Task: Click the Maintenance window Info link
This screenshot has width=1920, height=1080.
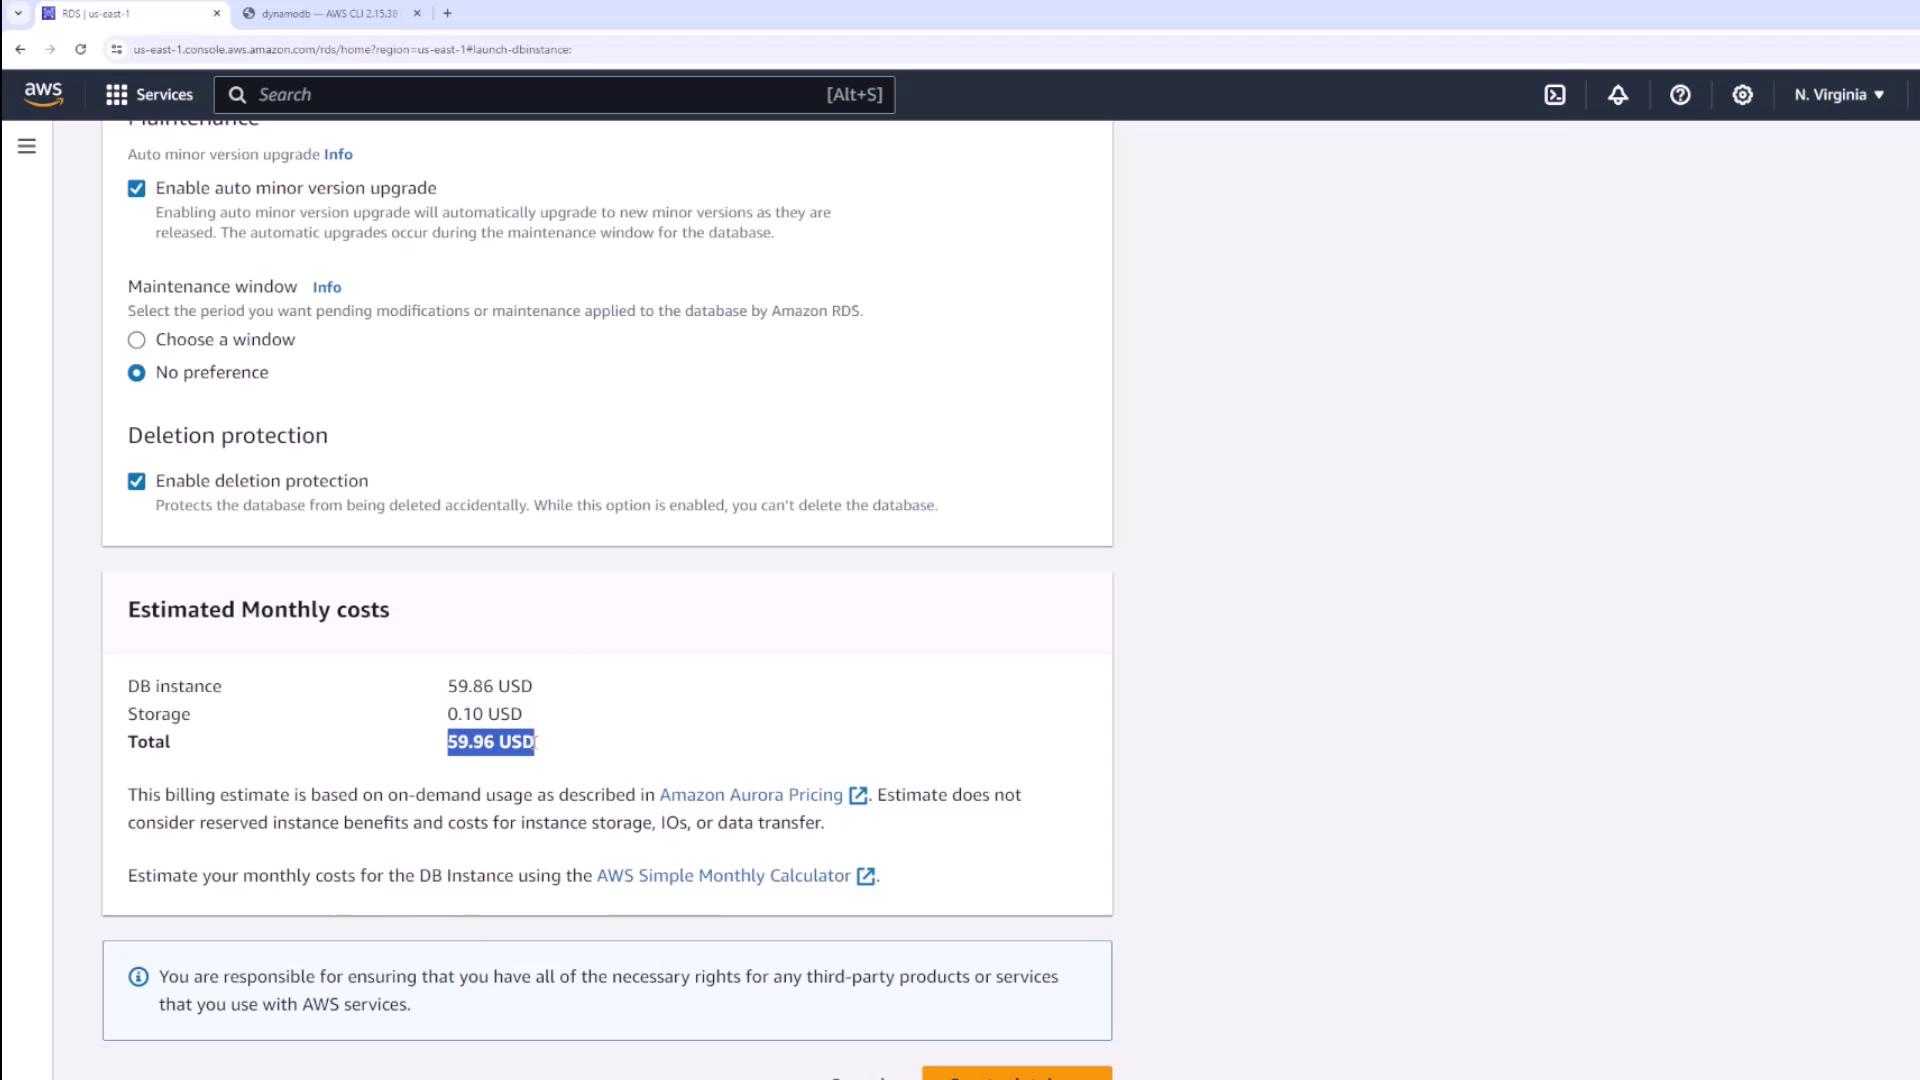Action: click(326, 287)
